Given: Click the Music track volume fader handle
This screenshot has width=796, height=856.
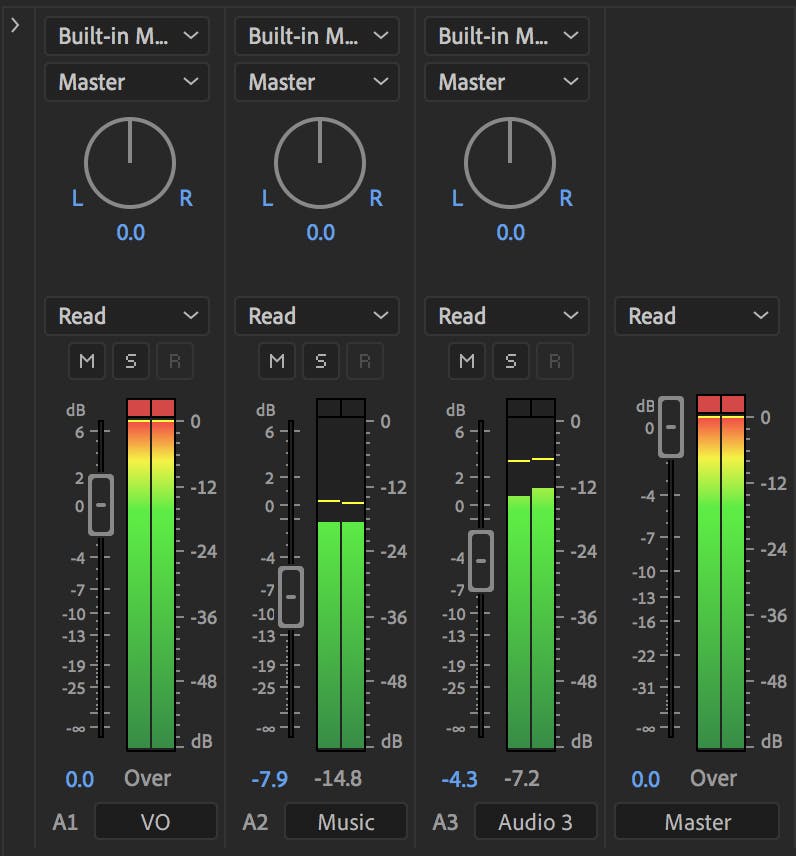Looking at the screenshot, I should point(291,597).
